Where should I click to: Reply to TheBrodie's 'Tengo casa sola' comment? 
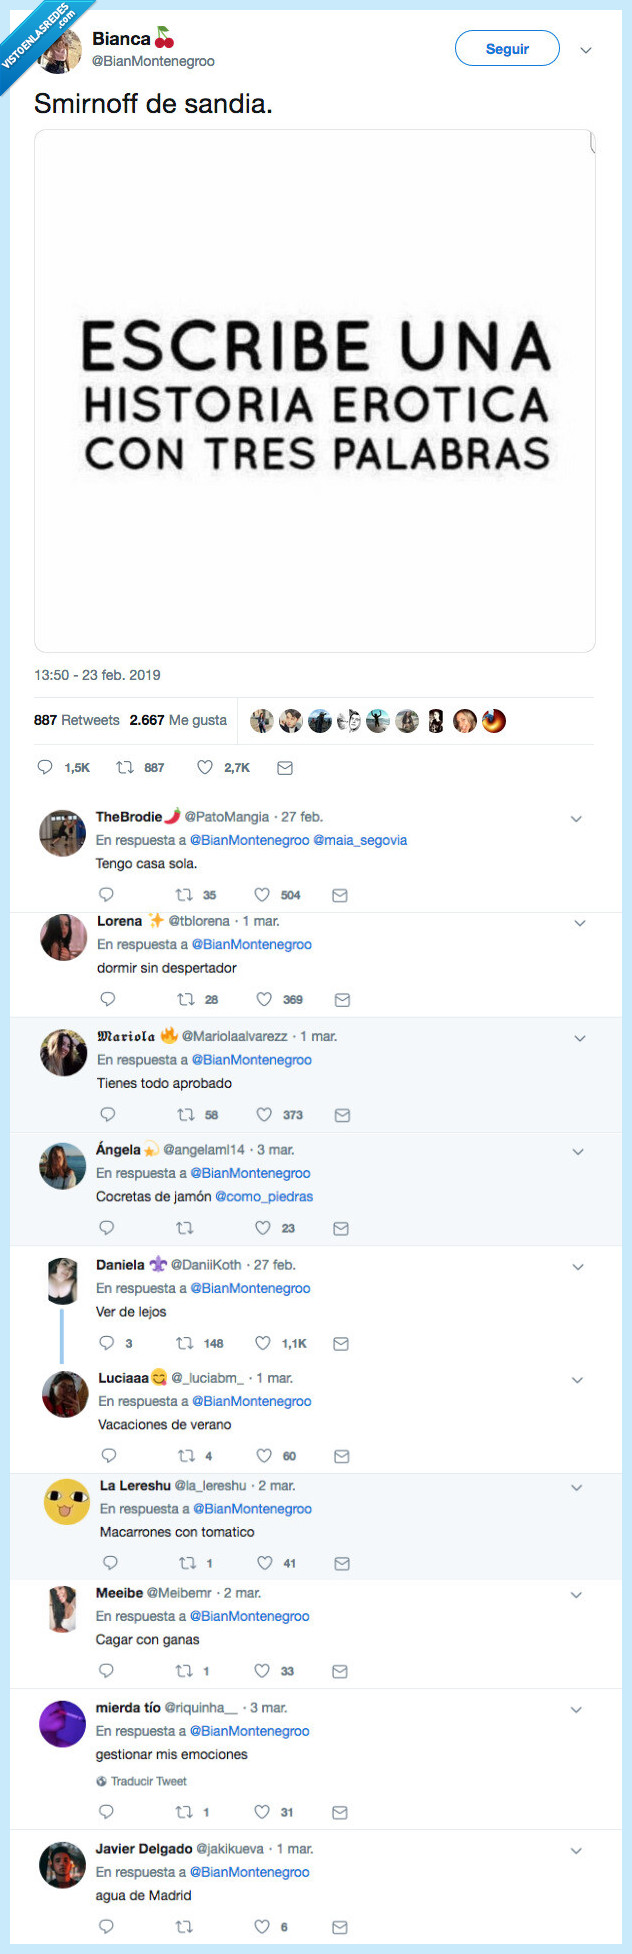pyautogui.click(x=107, y=895)
